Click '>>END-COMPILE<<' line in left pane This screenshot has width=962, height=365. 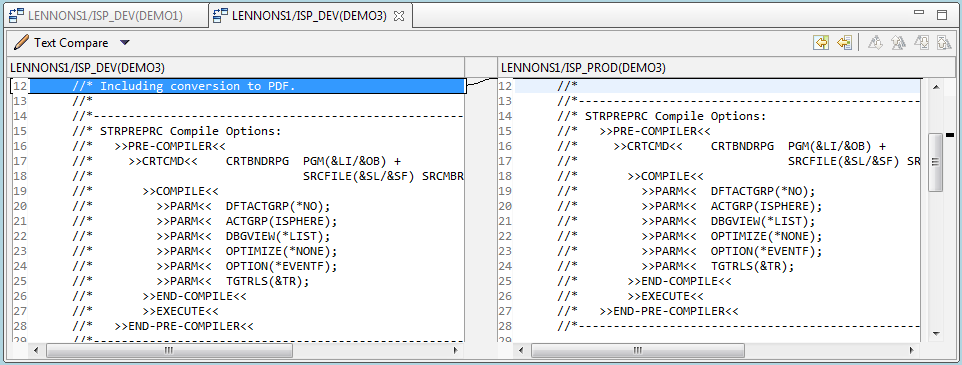coord(194,296)
